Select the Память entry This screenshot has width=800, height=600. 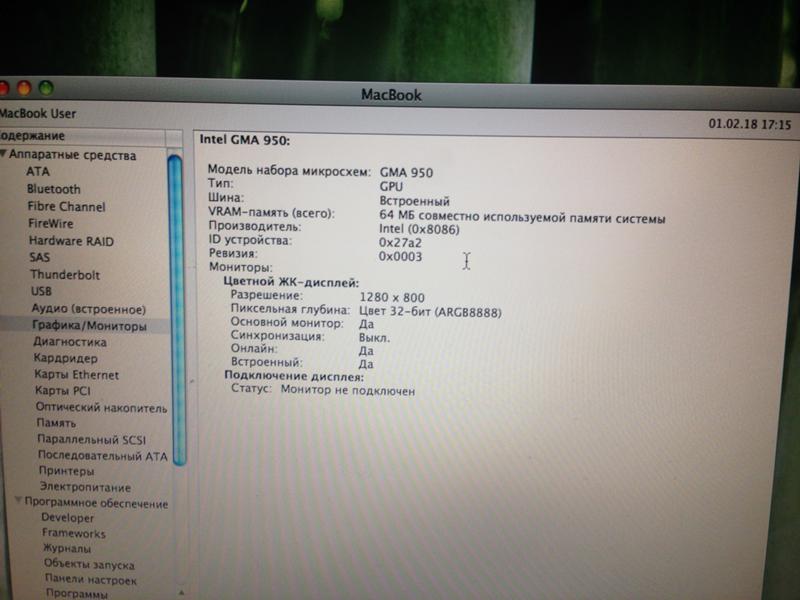(56, 423)
